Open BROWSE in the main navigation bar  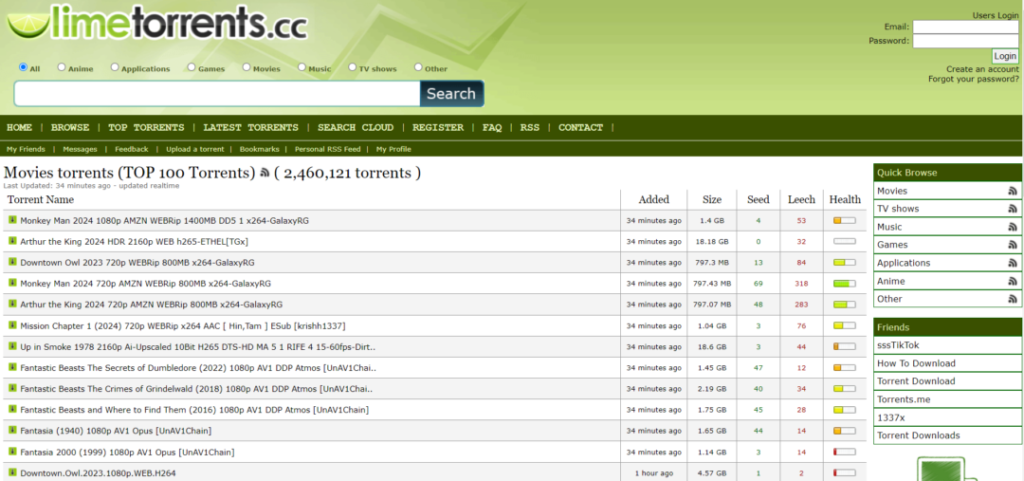[x=70, y=128]
